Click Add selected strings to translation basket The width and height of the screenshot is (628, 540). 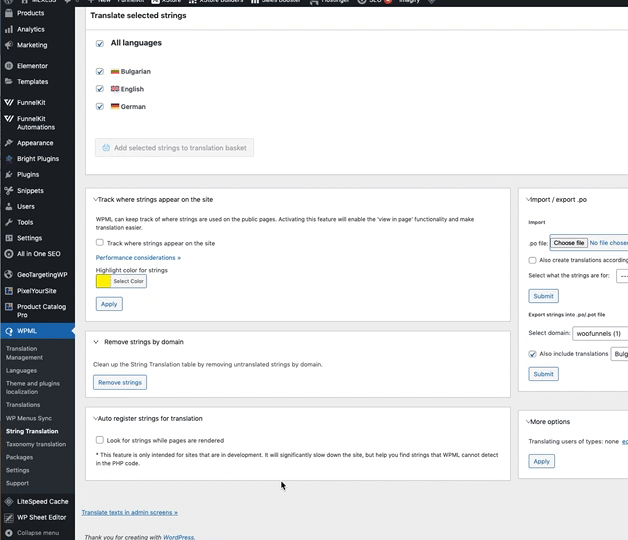tap(174, 148)
